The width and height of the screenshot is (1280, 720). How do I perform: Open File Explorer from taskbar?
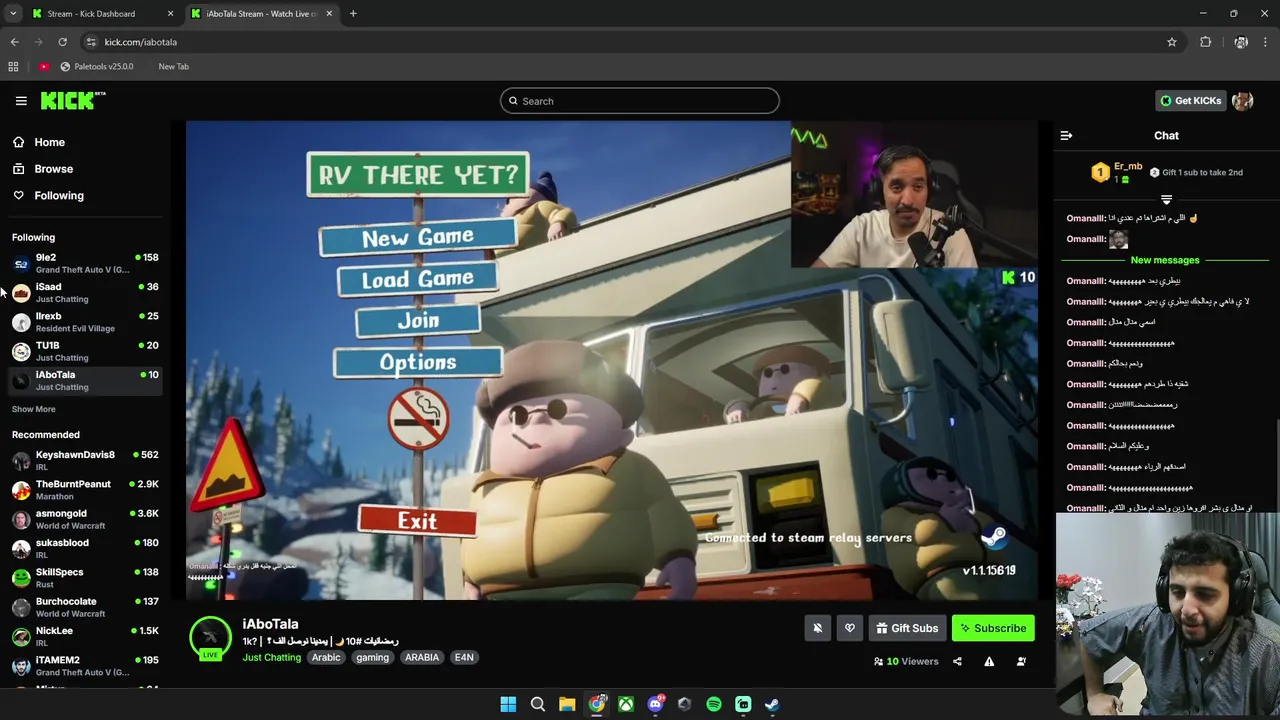coord(567,704)
